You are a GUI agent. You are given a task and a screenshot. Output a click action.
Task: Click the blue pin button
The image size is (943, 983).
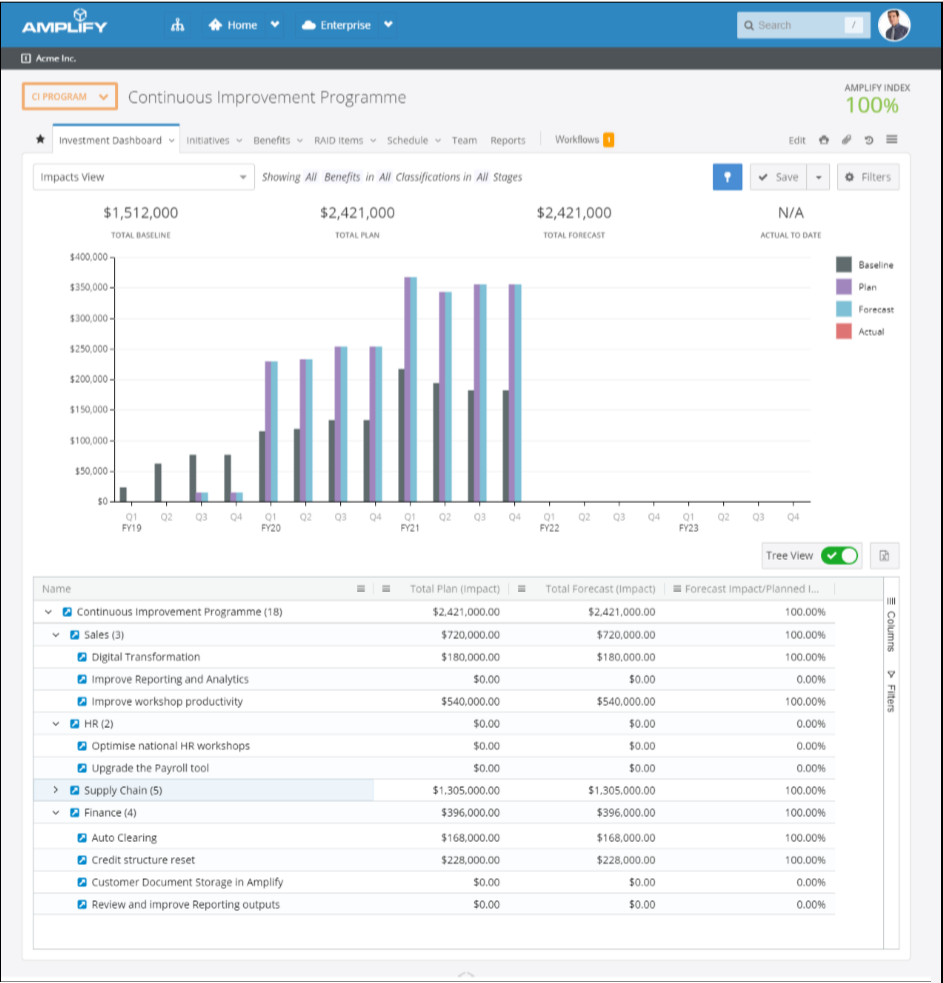coord(727,177)
